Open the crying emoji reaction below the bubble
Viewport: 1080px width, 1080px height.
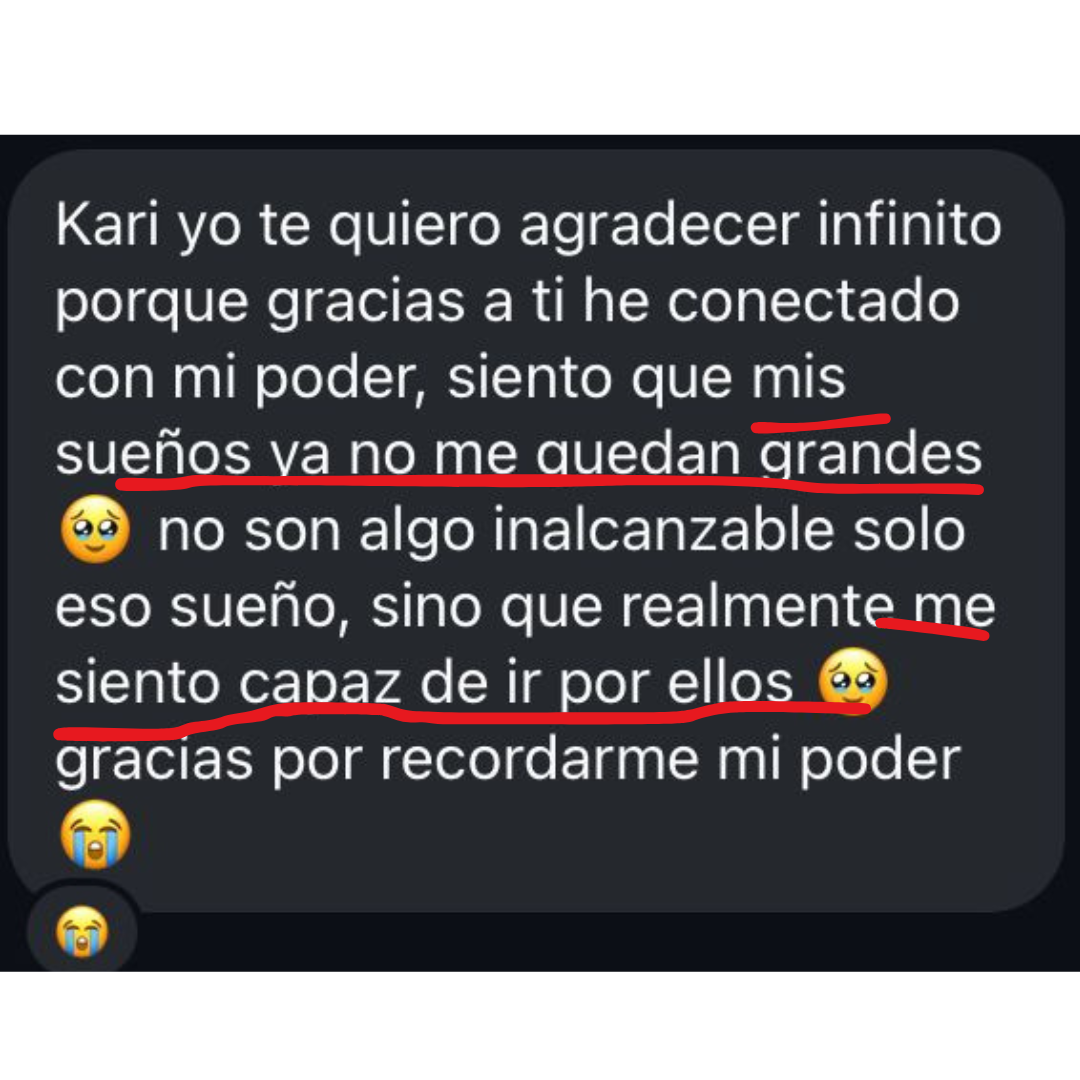click(x=82, y=931)
